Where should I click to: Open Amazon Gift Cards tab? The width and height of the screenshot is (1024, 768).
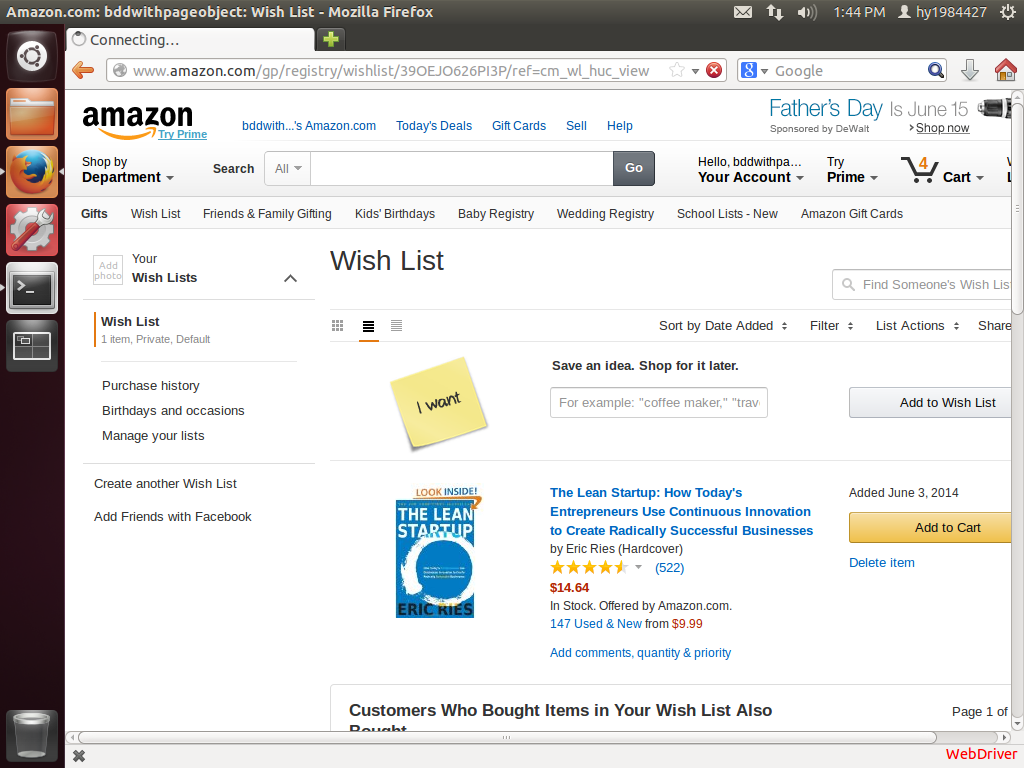(x=852, y=214)
